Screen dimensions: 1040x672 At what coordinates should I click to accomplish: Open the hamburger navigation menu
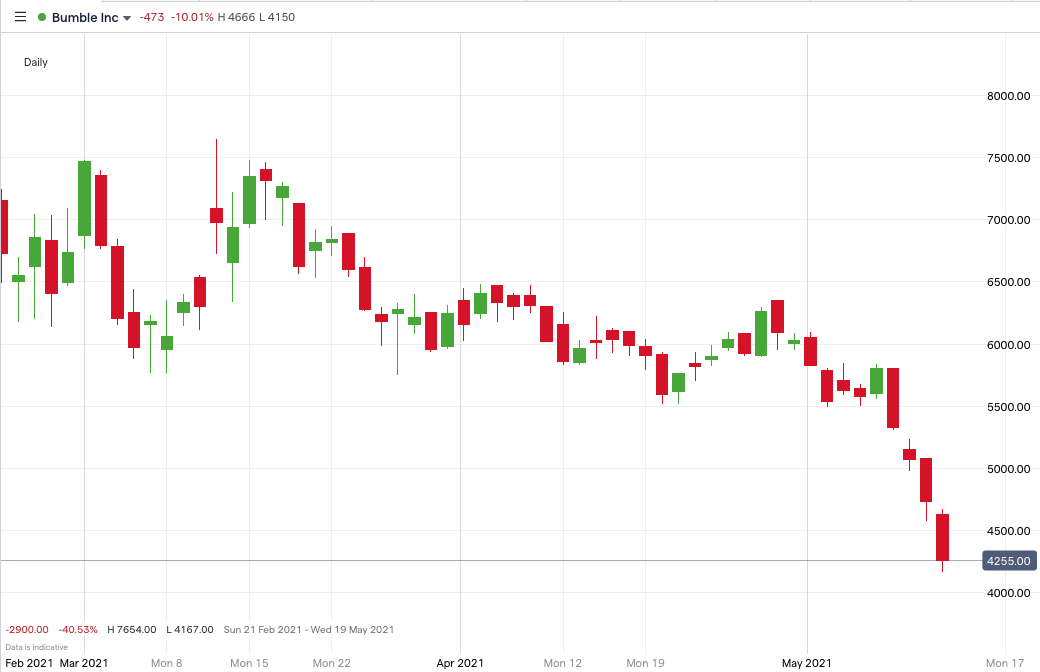(x=20, y=16)
